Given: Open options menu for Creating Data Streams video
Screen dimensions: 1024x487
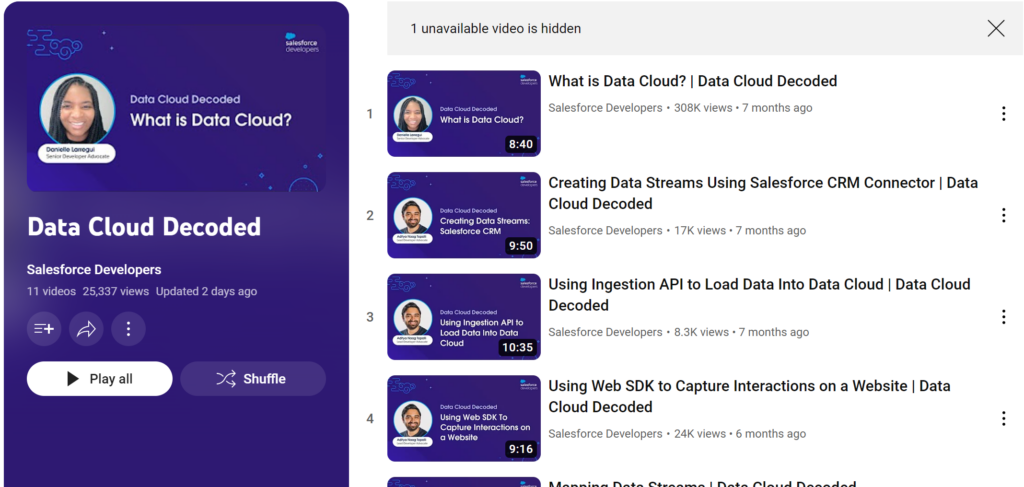Looking at the screenshot, I should pyautogui.click(x=1004, y=215).
